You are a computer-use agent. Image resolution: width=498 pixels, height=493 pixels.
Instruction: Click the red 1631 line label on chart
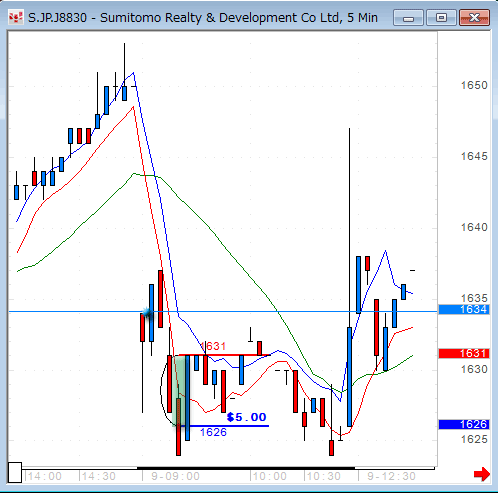[x=213, y=346]
